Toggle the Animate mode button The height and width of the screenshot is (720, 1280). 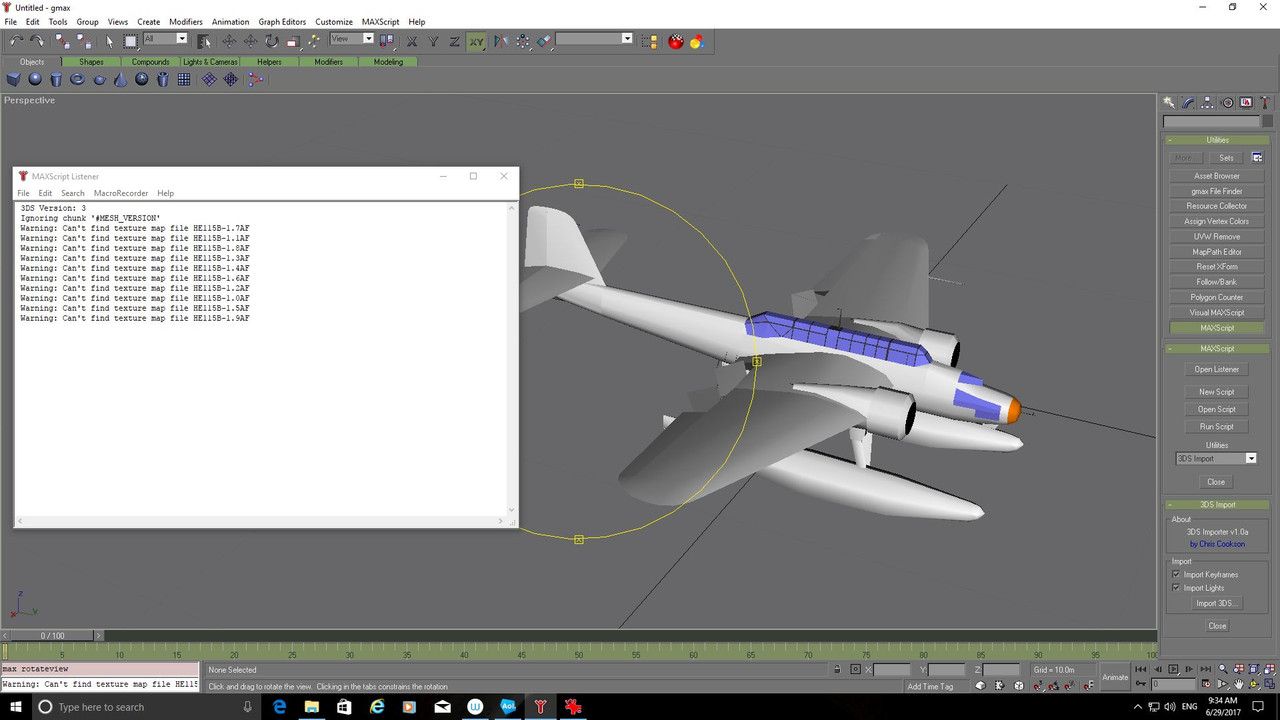(x=1115, y=677)
